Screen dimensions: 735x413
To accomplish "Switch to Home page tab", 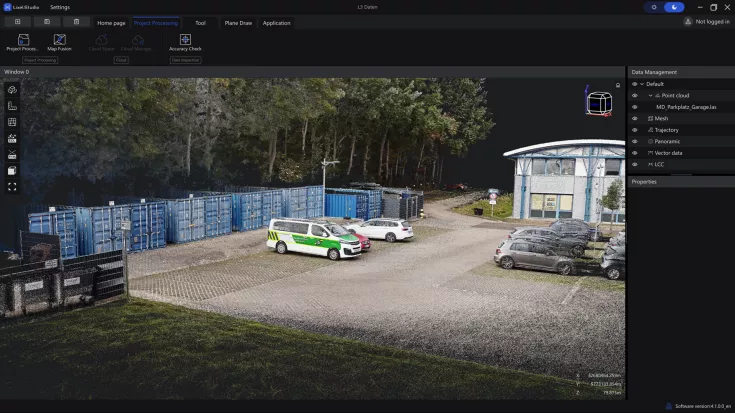I will tap(111, 23).
